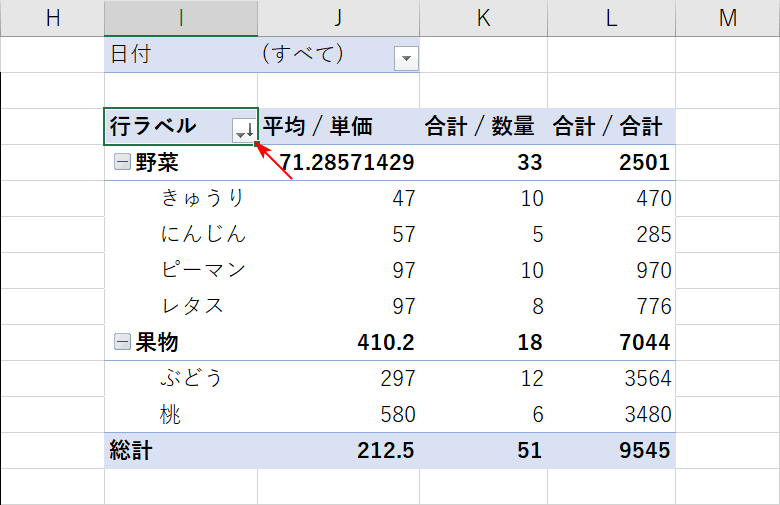Select column I header
The width and height of the screenshot is (780, 505).
click(180, 17)
